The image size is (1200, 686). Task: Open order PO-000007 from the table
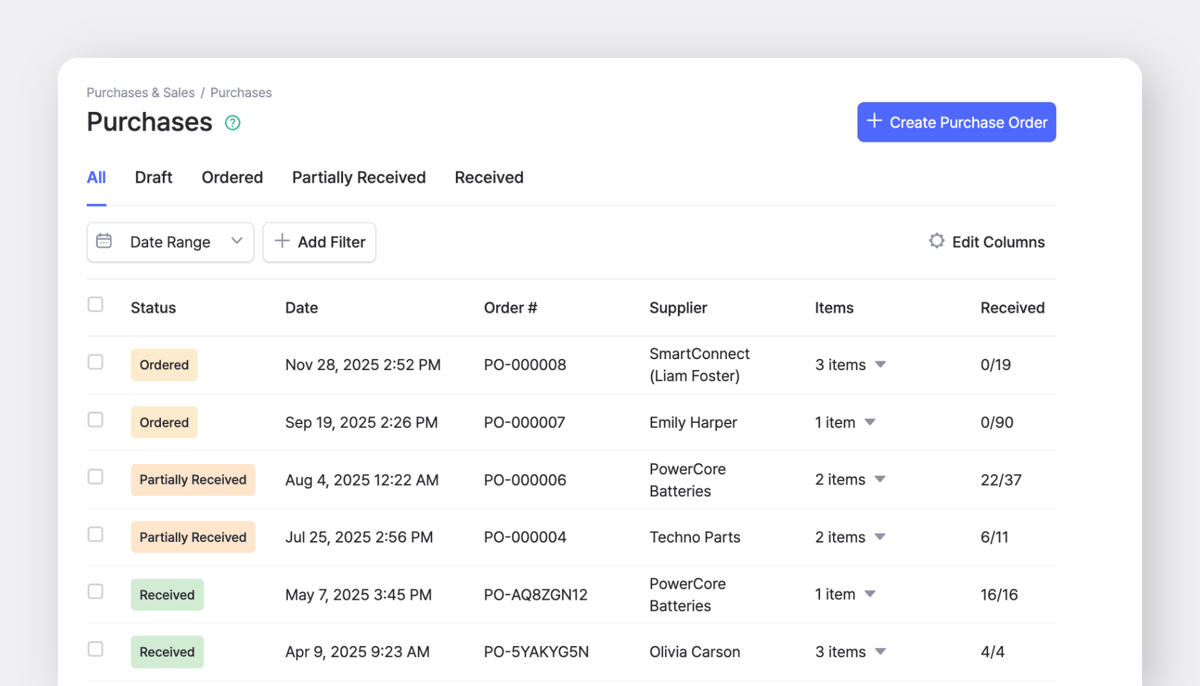pos(524,422)
